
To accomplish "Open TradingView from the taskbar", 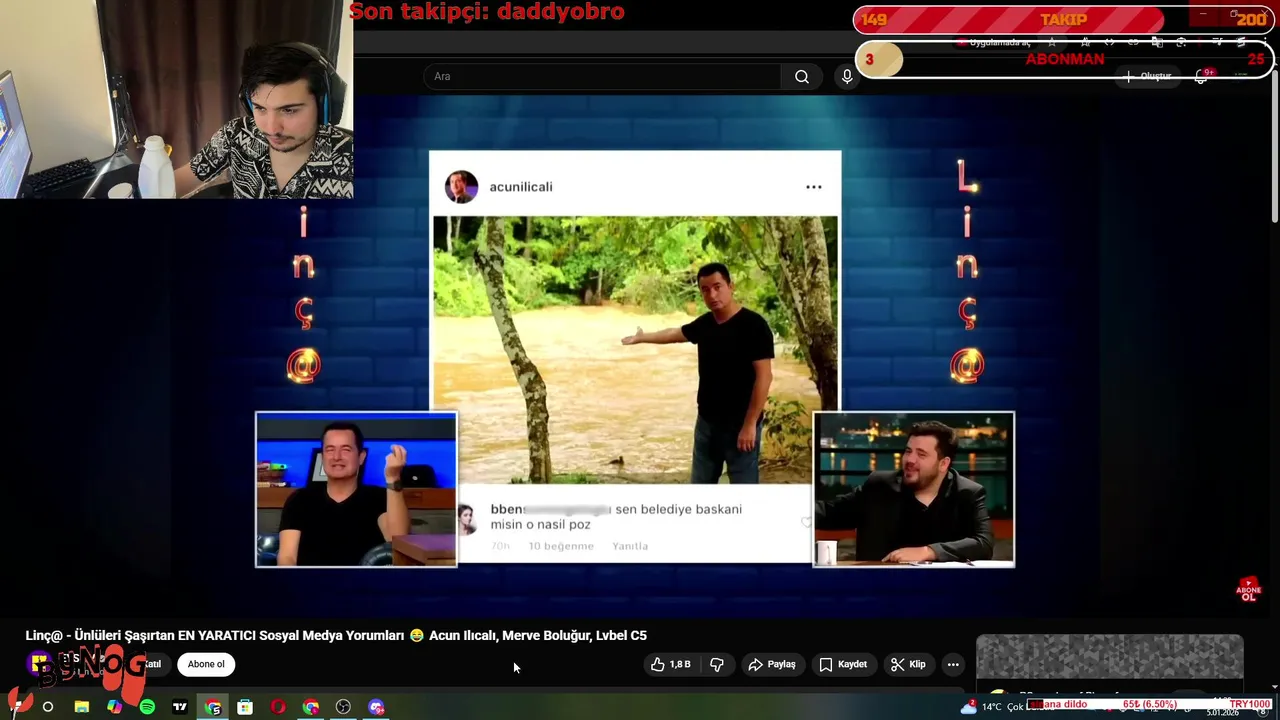I will click(180, 707).
